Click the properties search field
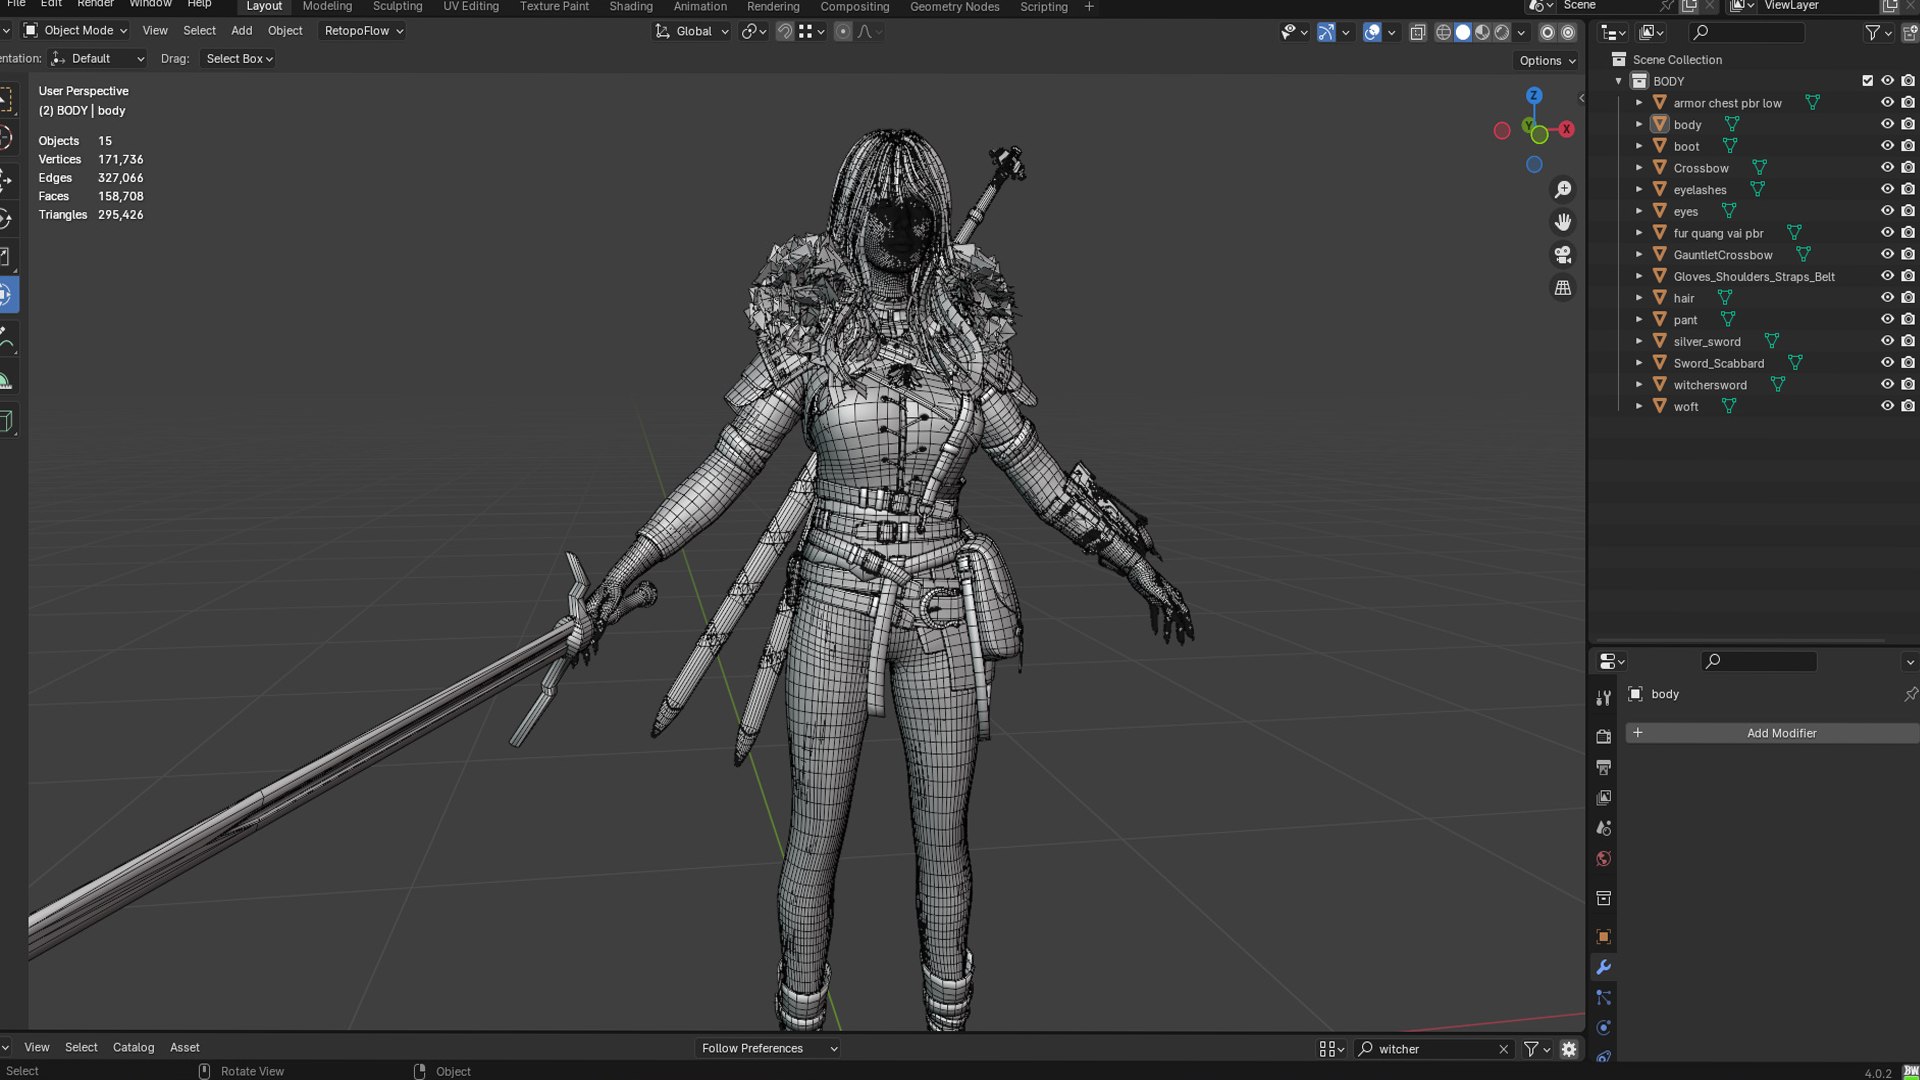 (1759, 661)
